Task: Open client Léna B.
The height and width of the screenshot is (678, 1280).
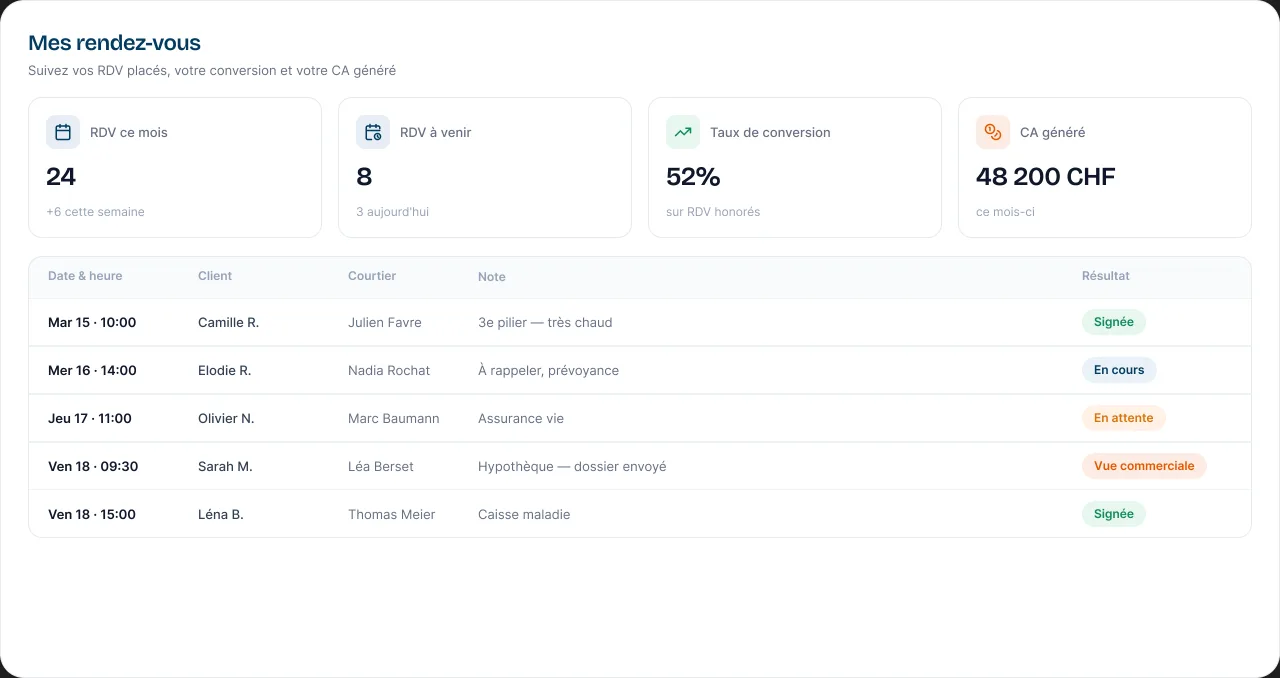Action: coord(221,515)
